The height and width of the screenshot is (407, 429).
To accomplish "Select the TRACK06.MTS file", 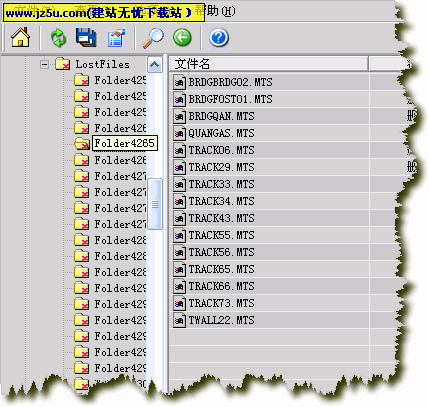I will pyautogui.click(x=221, y=150).
